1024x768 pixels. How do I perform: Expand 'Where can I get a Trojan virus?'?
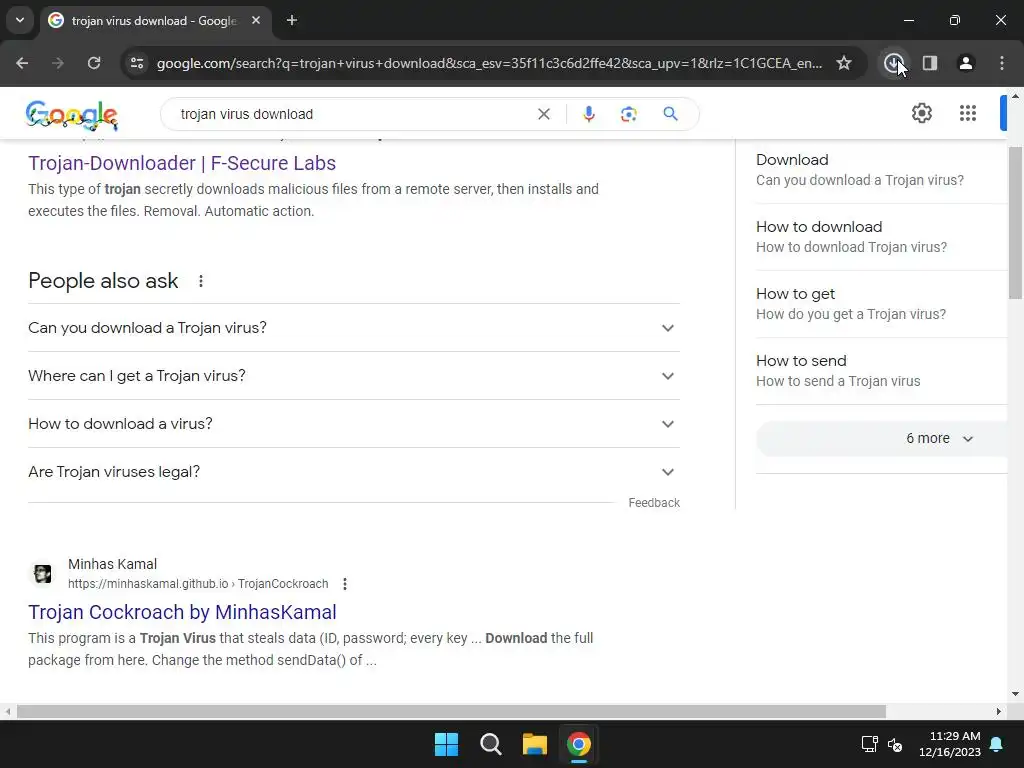click(x=353, y=376)
